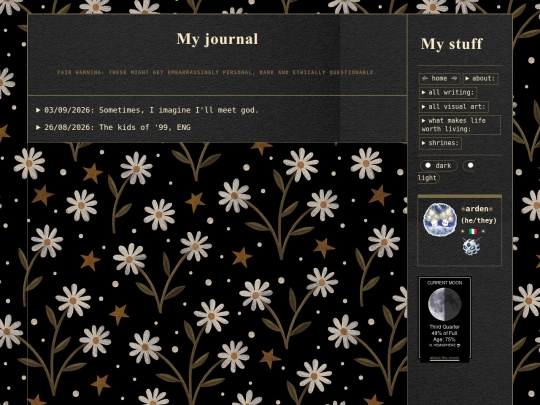Click arden's round avatar image

440,219
